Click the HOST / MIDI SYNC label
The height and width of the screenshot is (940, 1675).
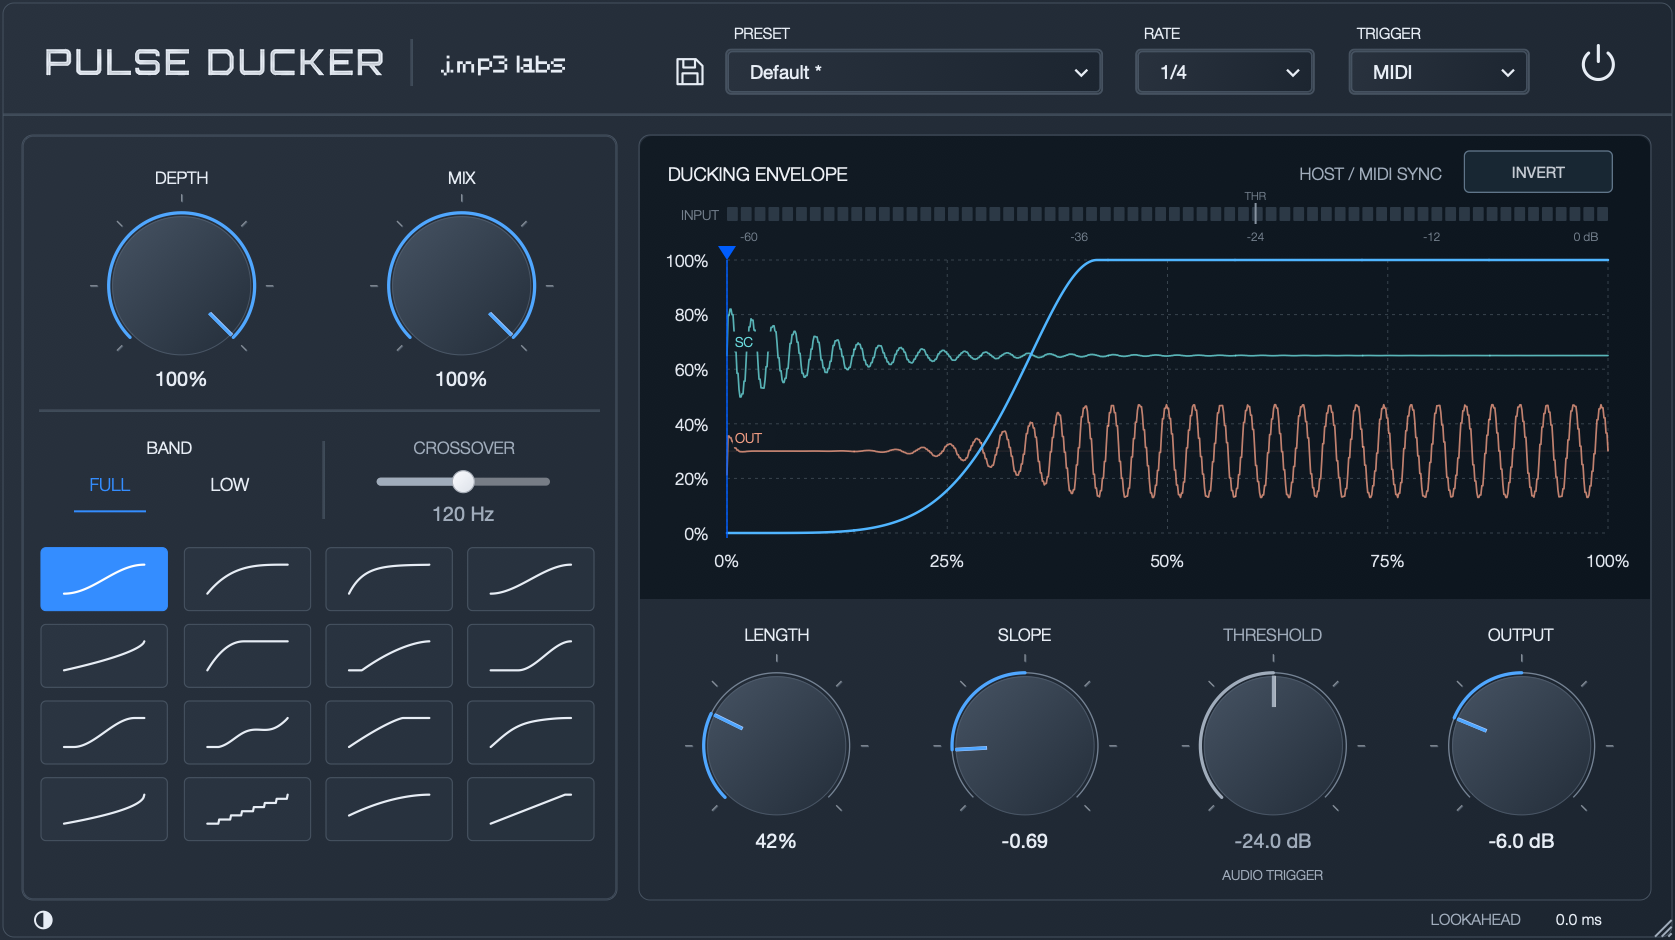(1370, 174)
